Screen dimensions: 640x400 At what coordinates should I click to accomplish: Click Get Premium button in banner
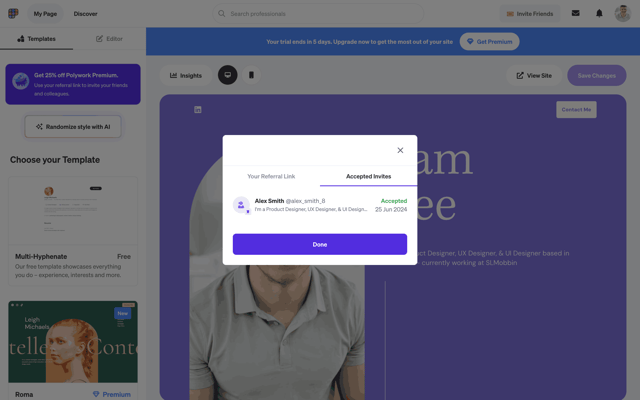coord(489,42)
